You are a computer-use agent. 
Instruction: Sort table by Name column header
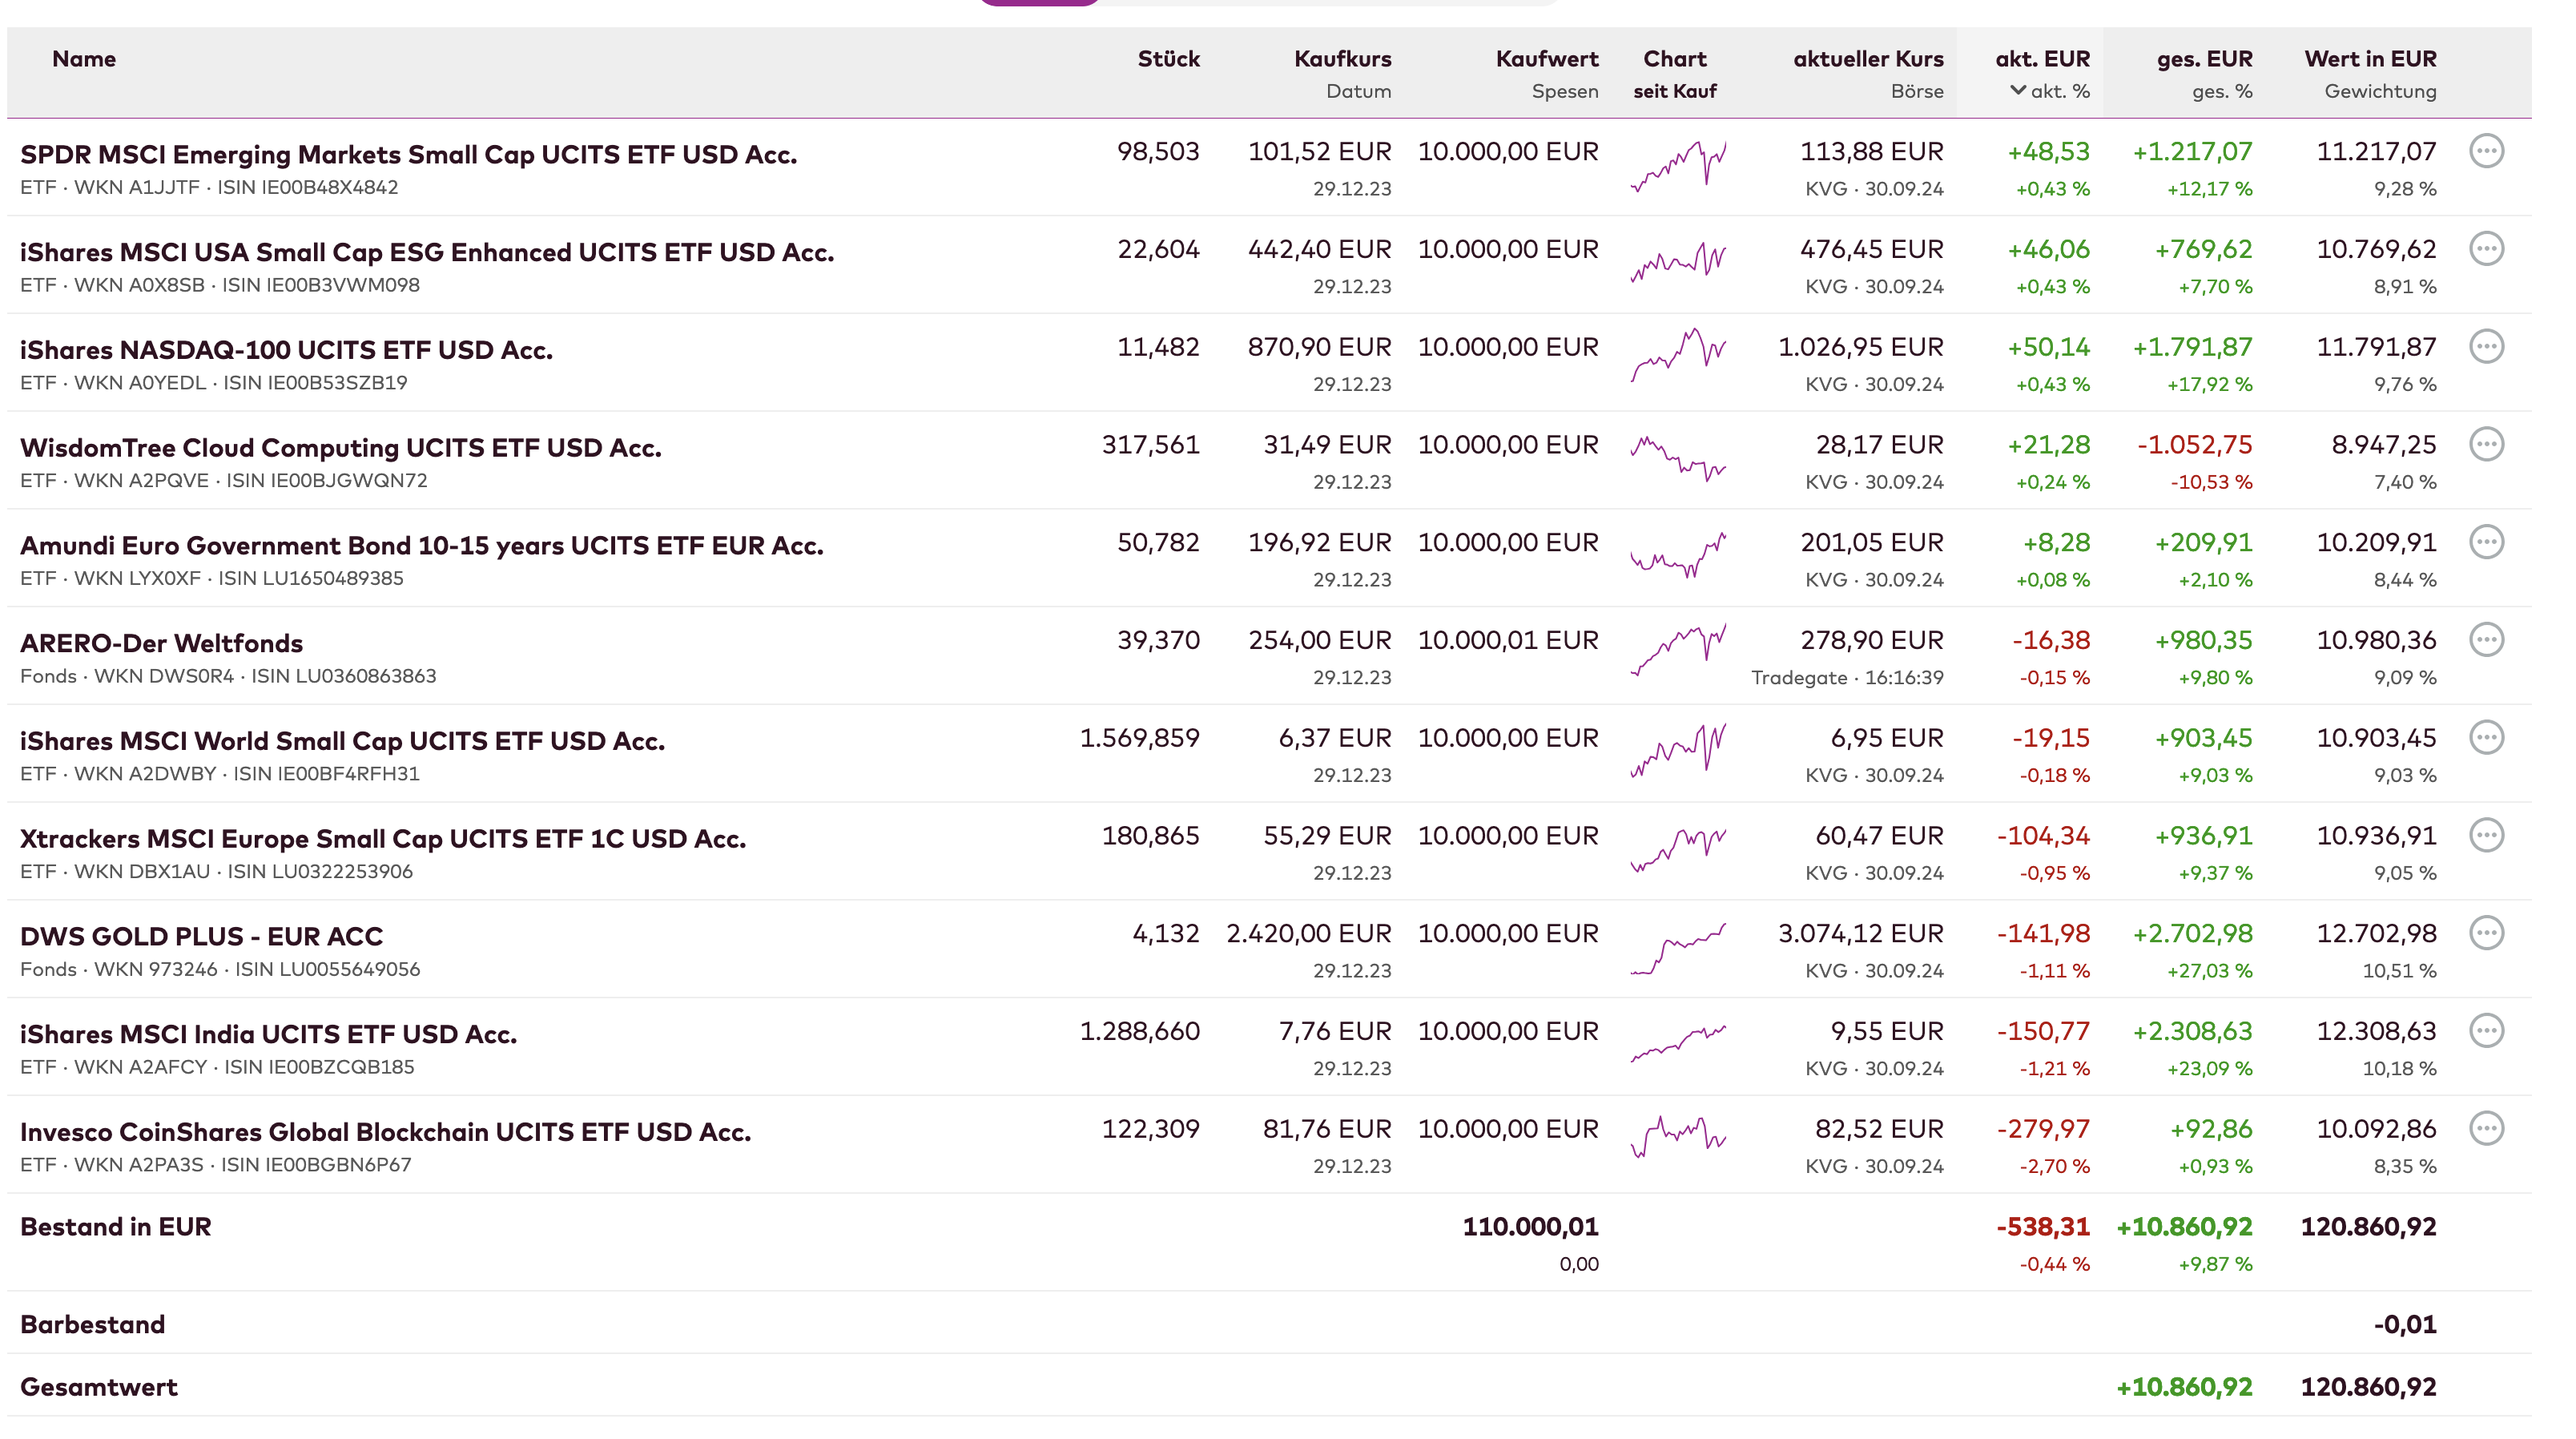[x=84, y=59]
